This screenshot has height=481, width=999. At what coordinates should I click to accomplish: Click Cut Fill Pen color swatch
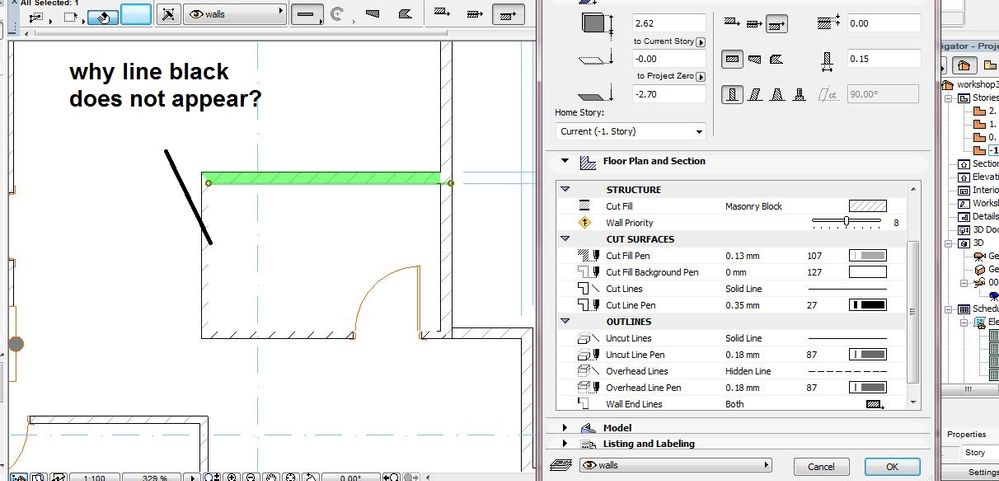[868, 255]
